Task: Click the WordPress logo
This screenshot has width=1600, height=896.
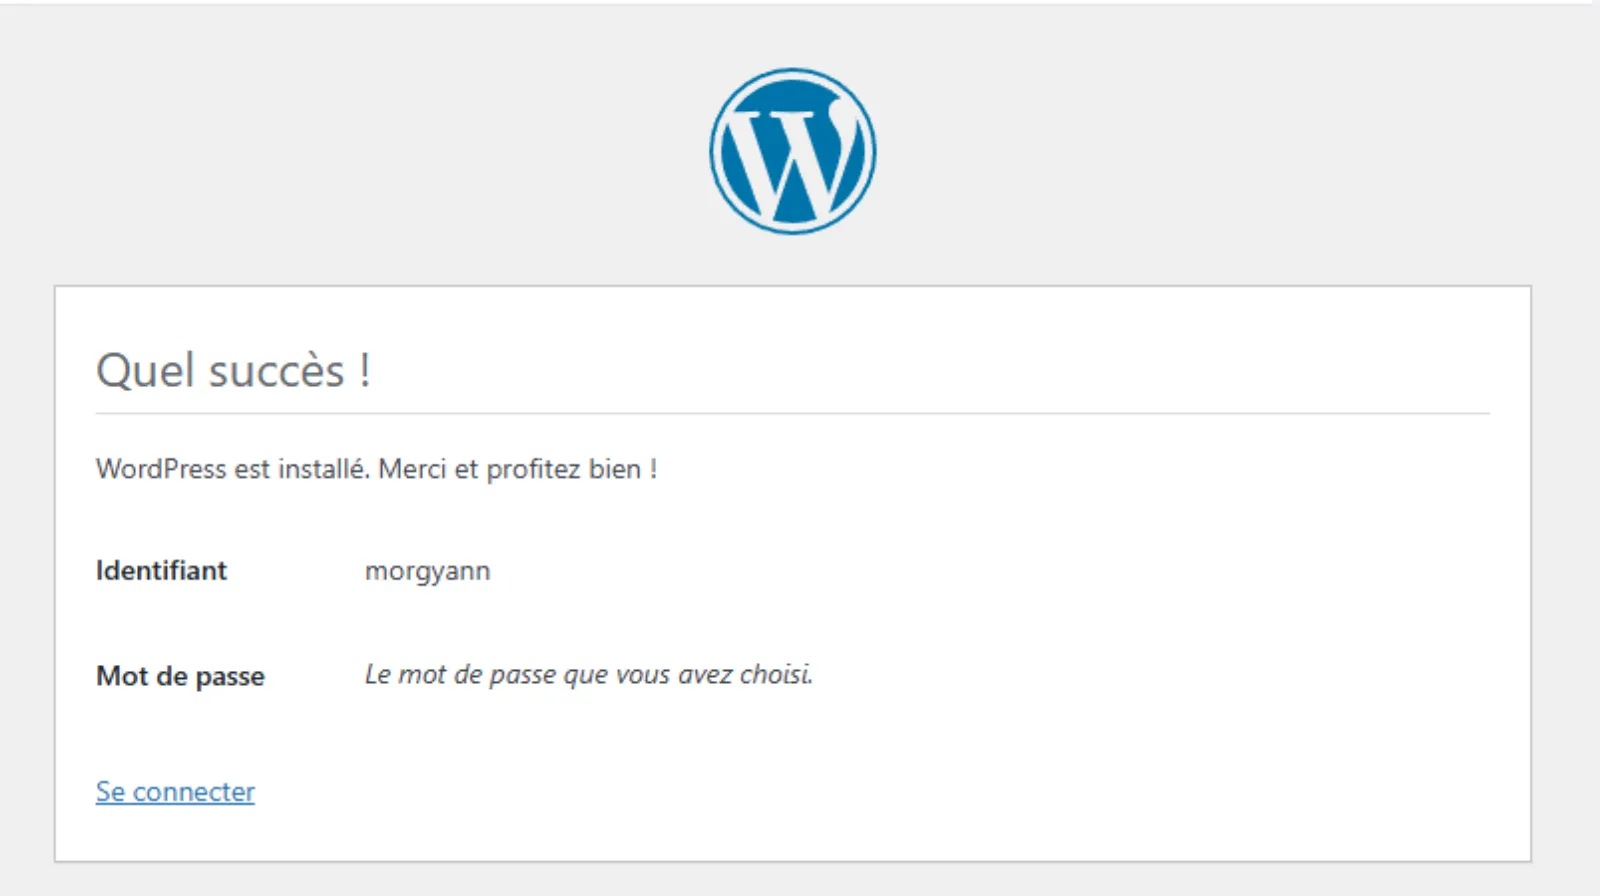Action: pyautogui.click(x=792, y=151)
